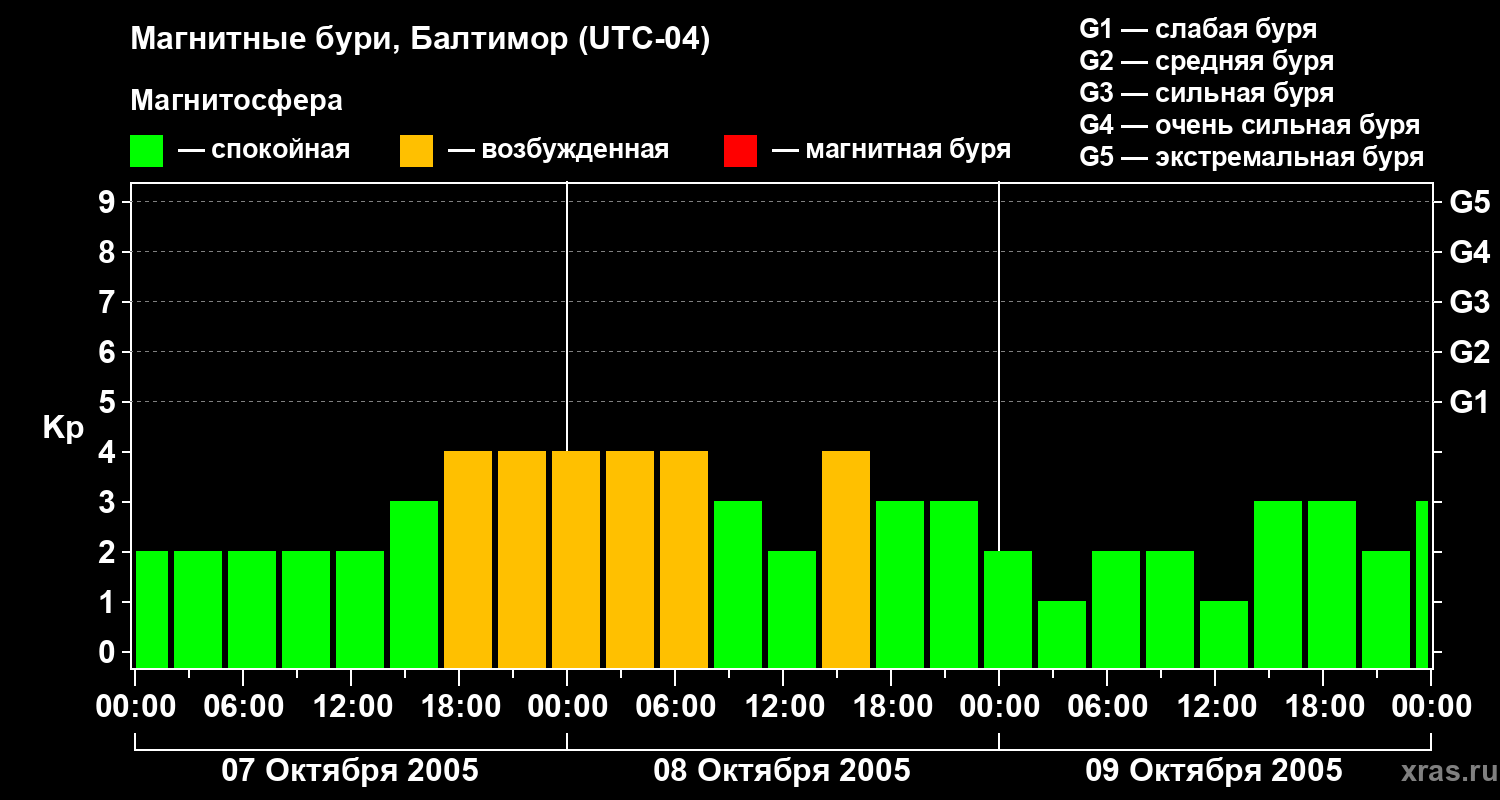1500x800 pixels.
Task: Click the lone orange bar on 08 October afternoon
Action: pyautogui.click(x=846, y=560)
